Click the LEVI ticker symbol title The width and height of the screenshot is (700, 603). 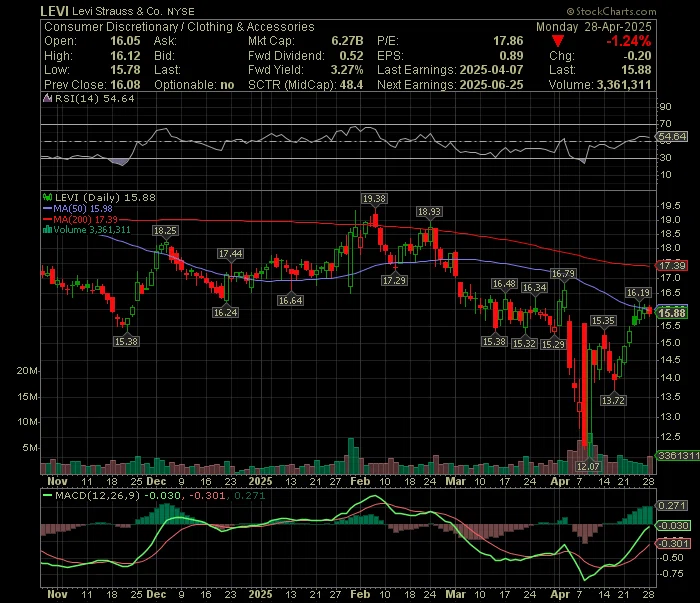55,11
